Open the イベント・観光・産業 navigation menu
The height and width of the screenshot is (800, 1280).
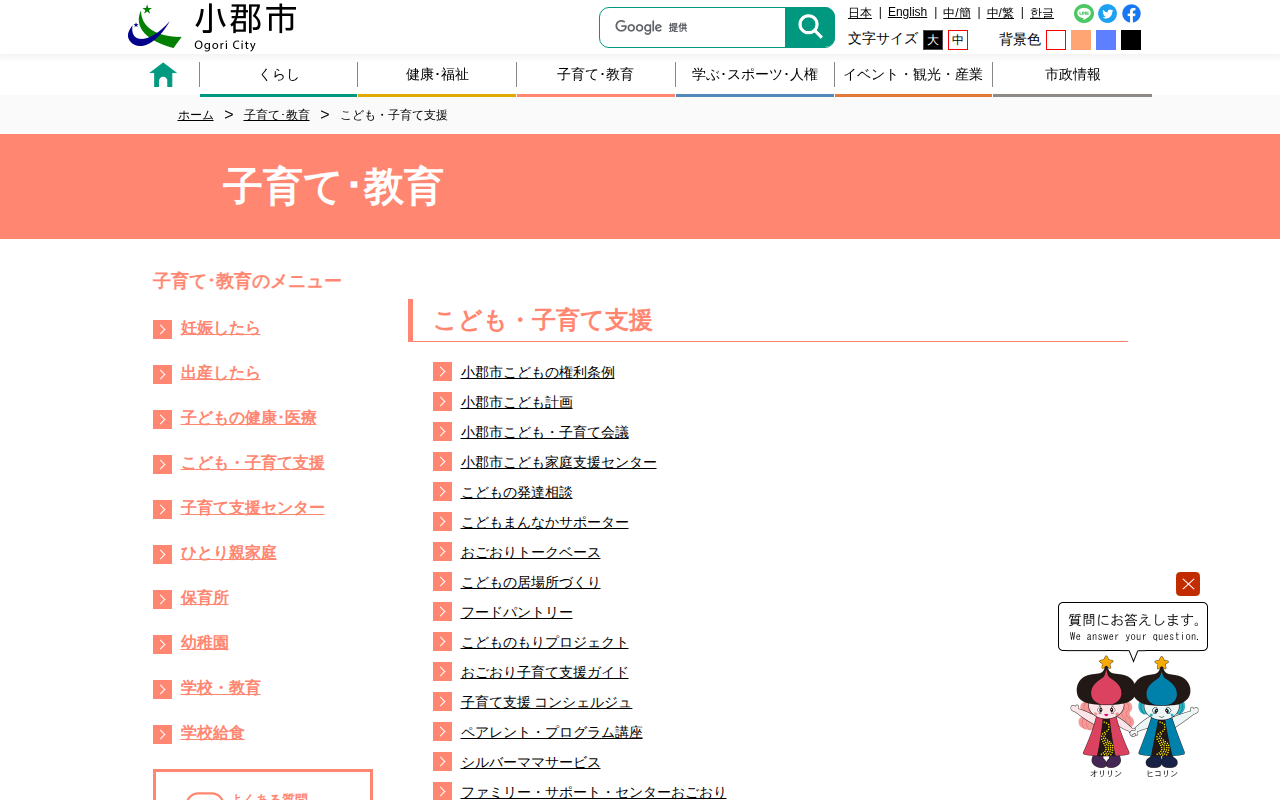coord(913,75)
